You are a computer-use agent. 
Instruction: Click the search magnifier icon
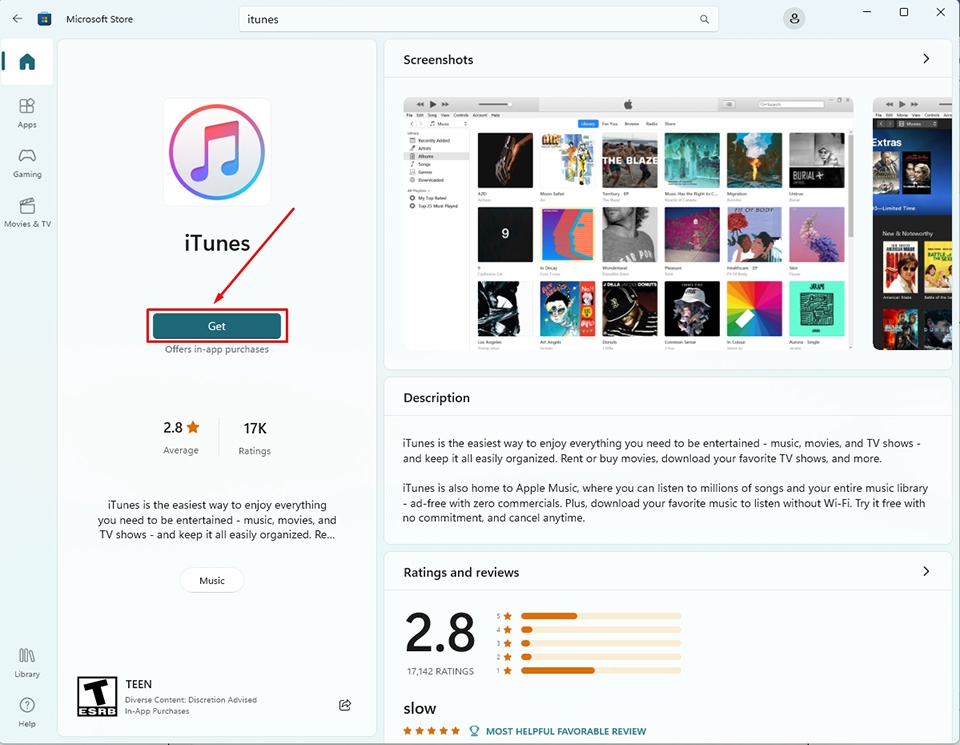(704, 19)
